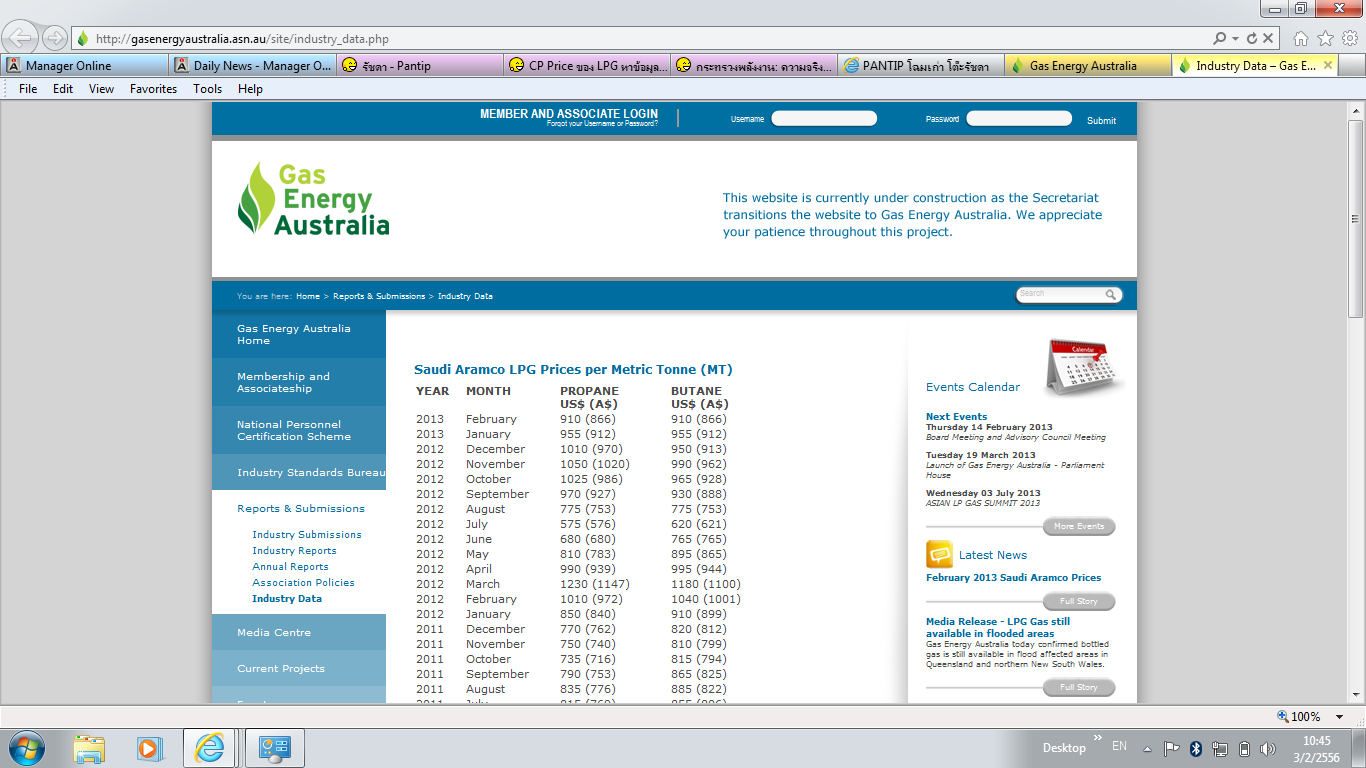Open Industry Standards Bureau sidebar item
The width and height of the screenshot is (1366, 768).
[x=298, y=472]
